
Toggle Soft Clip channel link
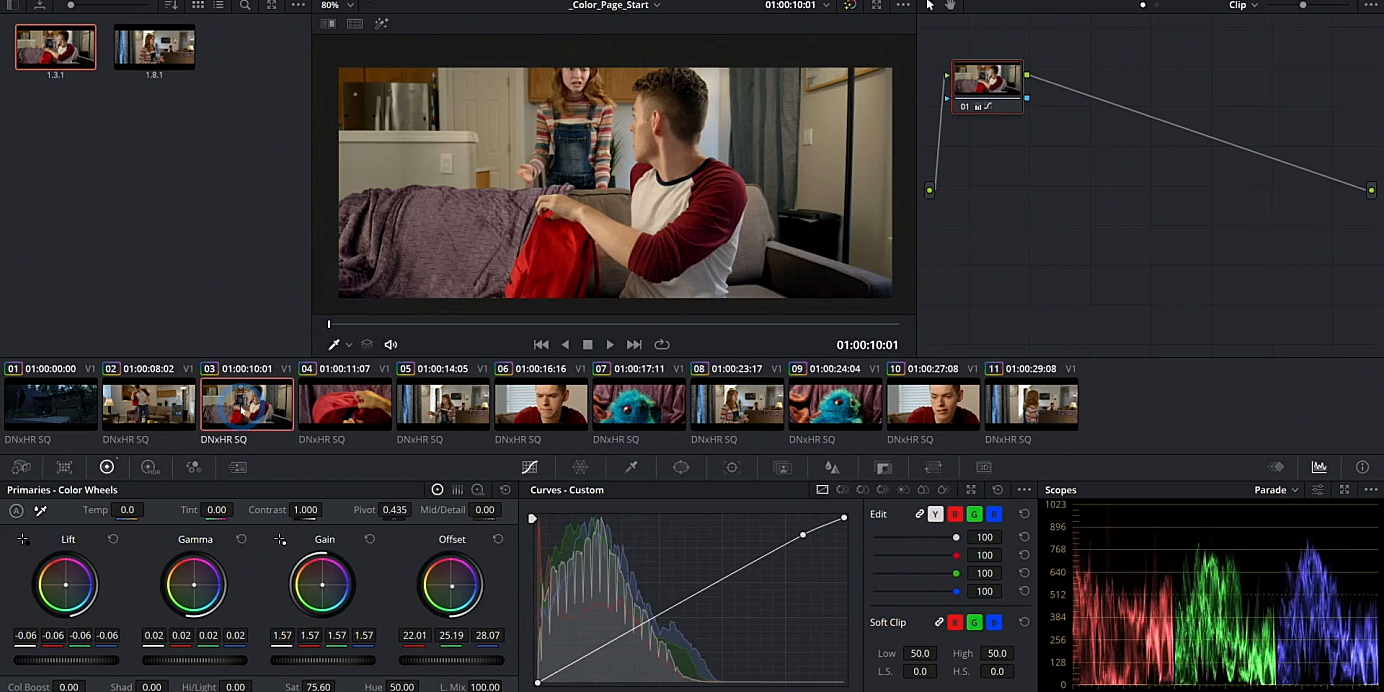[939, 622]
